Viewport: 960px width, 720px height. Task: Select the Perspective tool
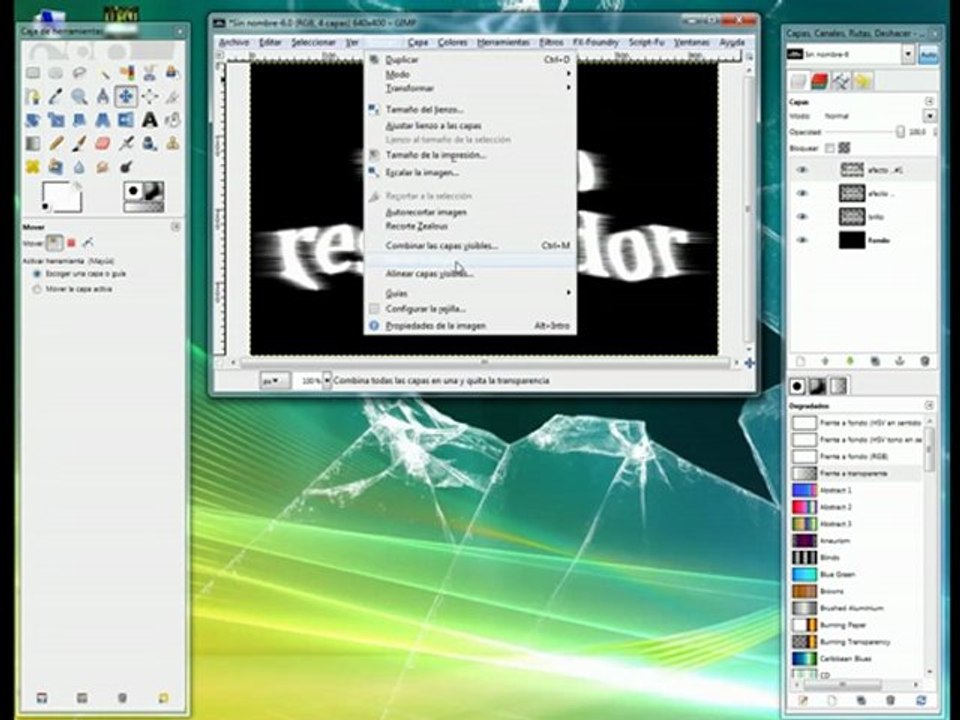point(103,119)
